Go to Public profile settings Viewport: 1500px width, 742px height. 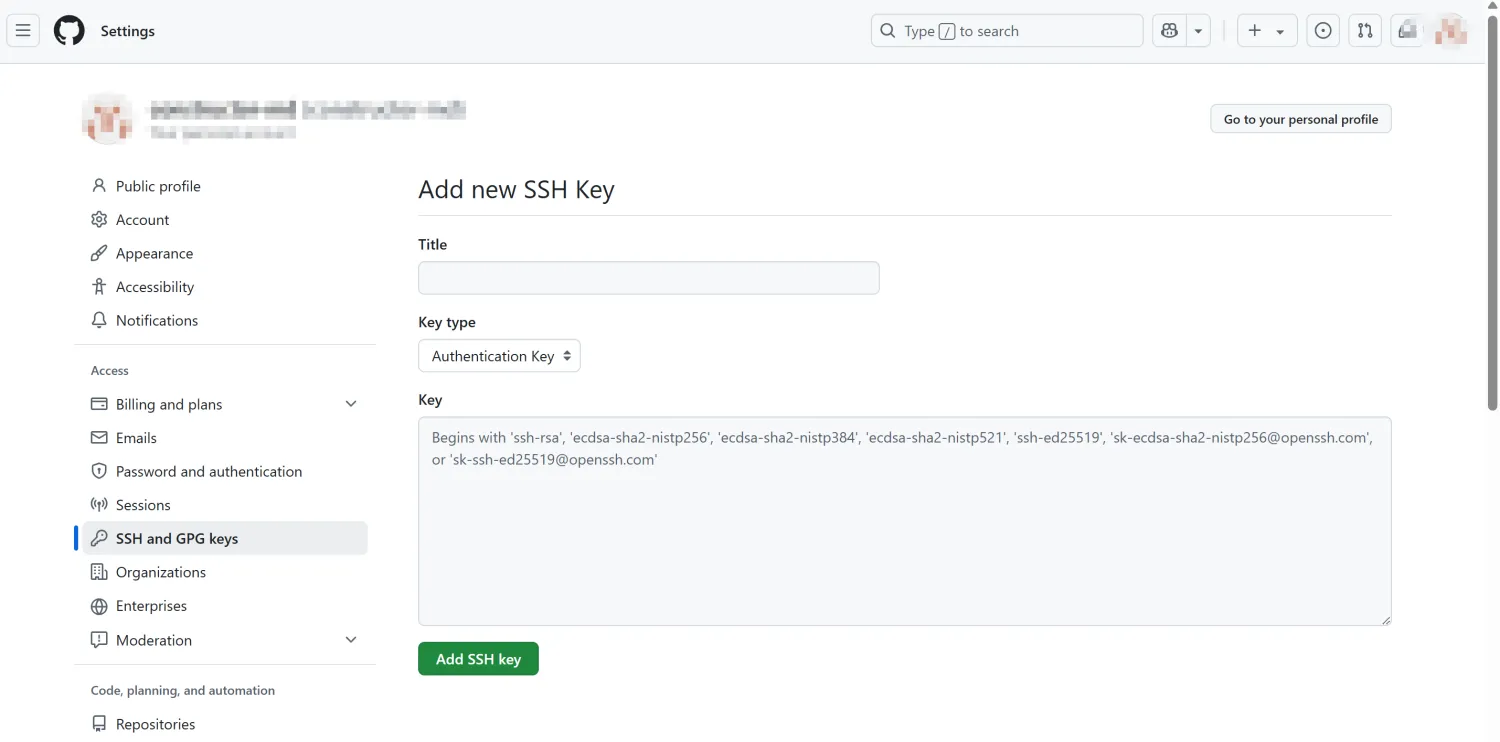click(x=157, y=185)
